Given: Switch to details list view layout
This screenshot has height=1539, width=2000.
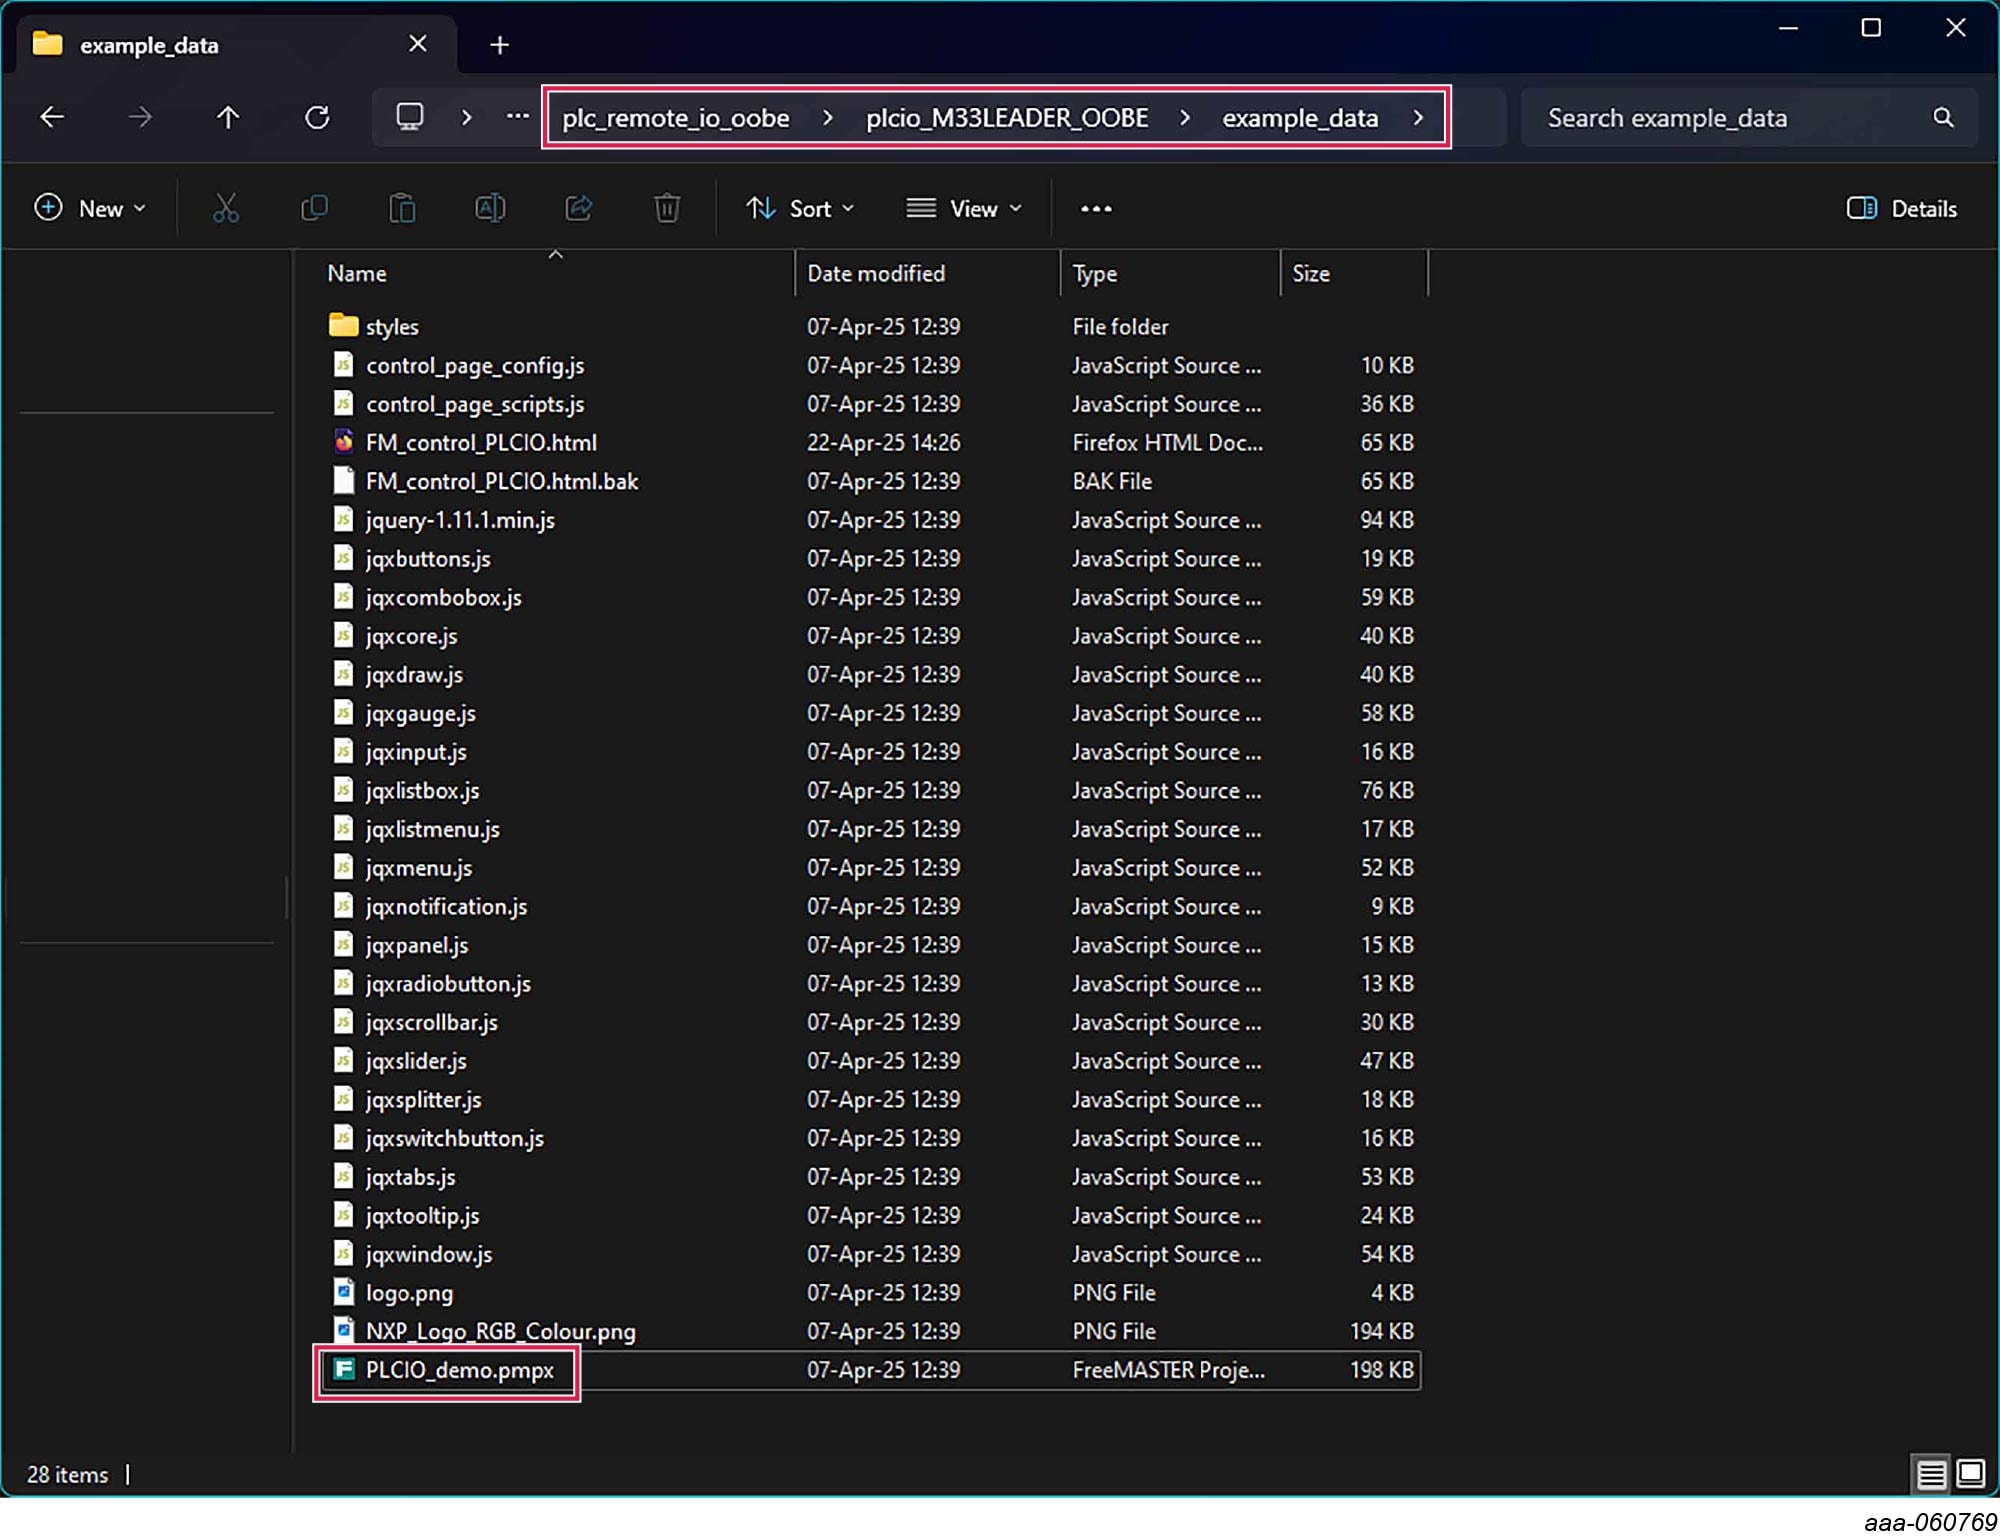Looking at the screenshot, I should [x=1931, y=1473].
